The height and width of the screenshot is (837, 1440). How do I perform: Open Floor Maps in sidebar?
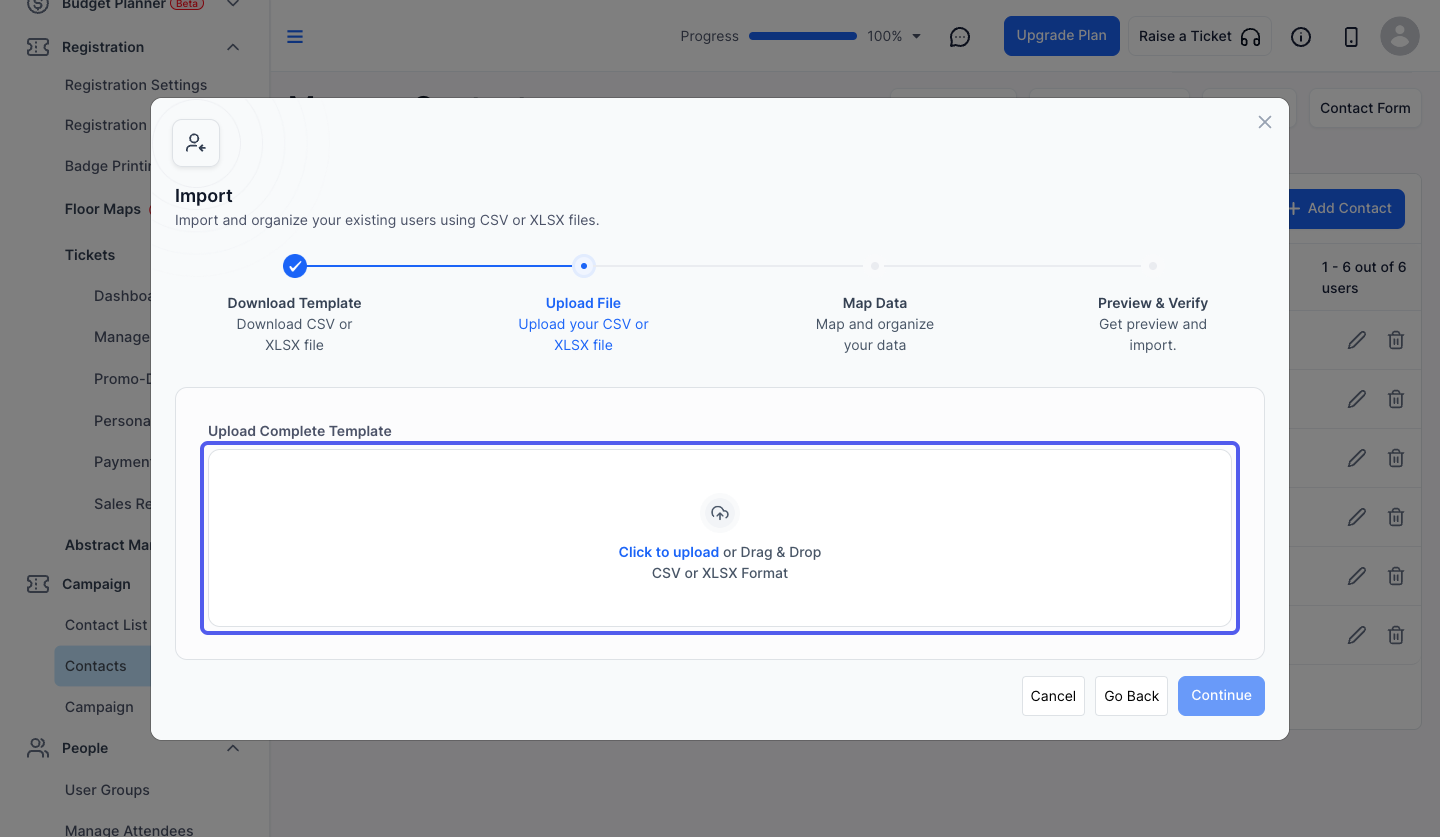tap(103, 209)
